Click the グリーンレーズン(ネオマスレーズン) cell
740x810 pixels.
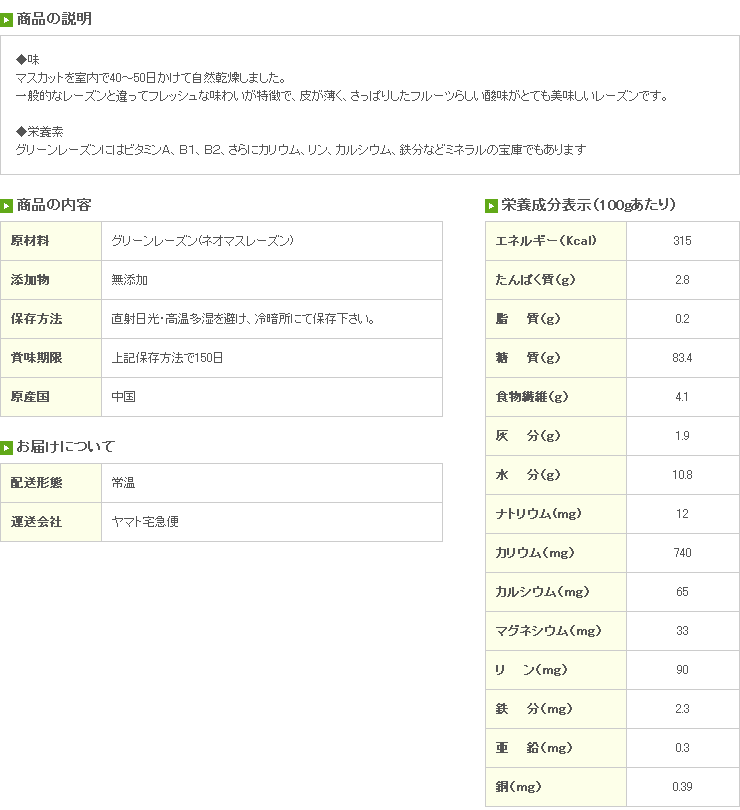click(272, 241)
